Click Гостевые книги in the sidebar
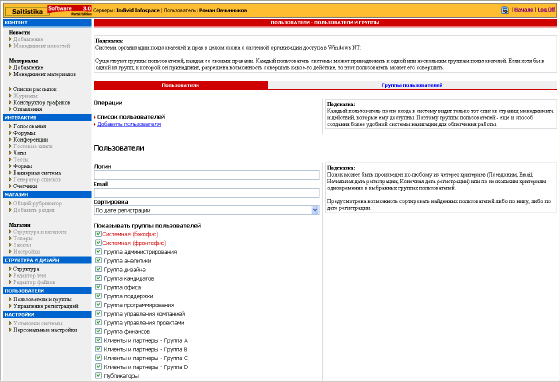The height and width of the screenshot is (382, 560). click(33, 146)
